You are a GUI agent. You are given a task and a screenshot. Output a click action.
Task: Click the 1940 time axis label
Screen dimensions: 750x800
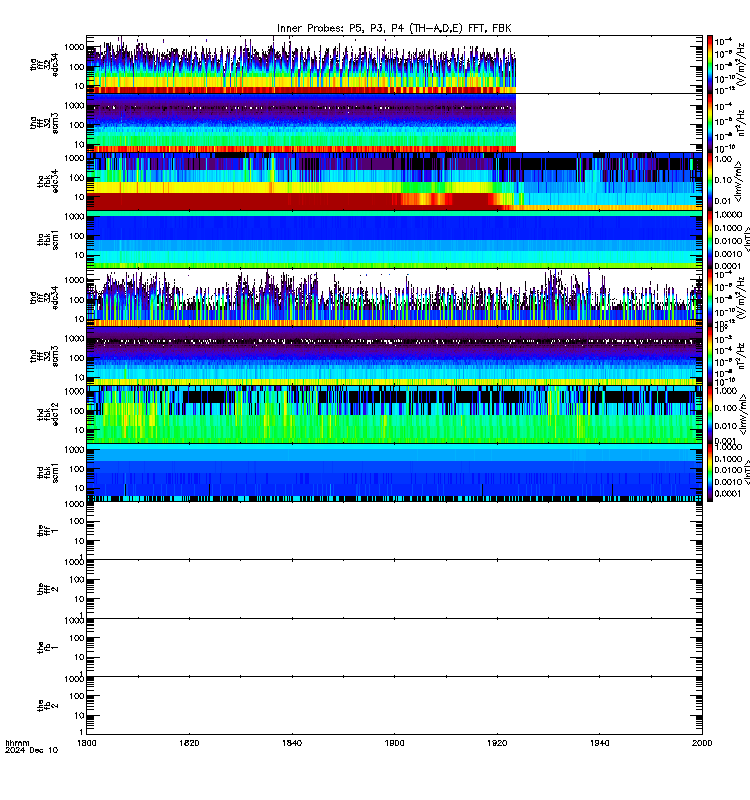click(x=599, y=743)
